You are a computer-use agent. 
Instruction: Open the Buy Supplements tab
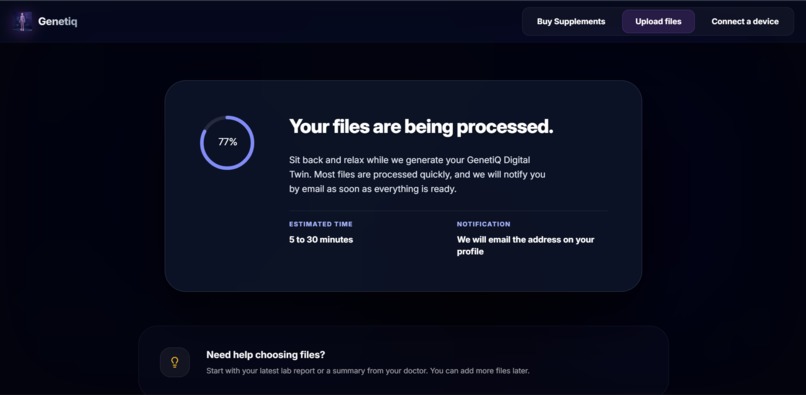click(571, 22)
